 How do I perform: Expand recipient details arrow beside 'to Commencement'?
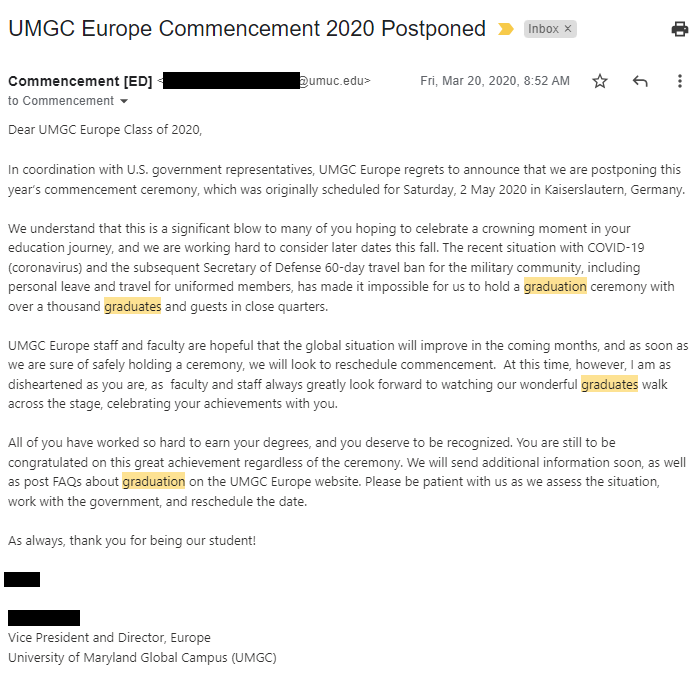[x=124, y=101]
